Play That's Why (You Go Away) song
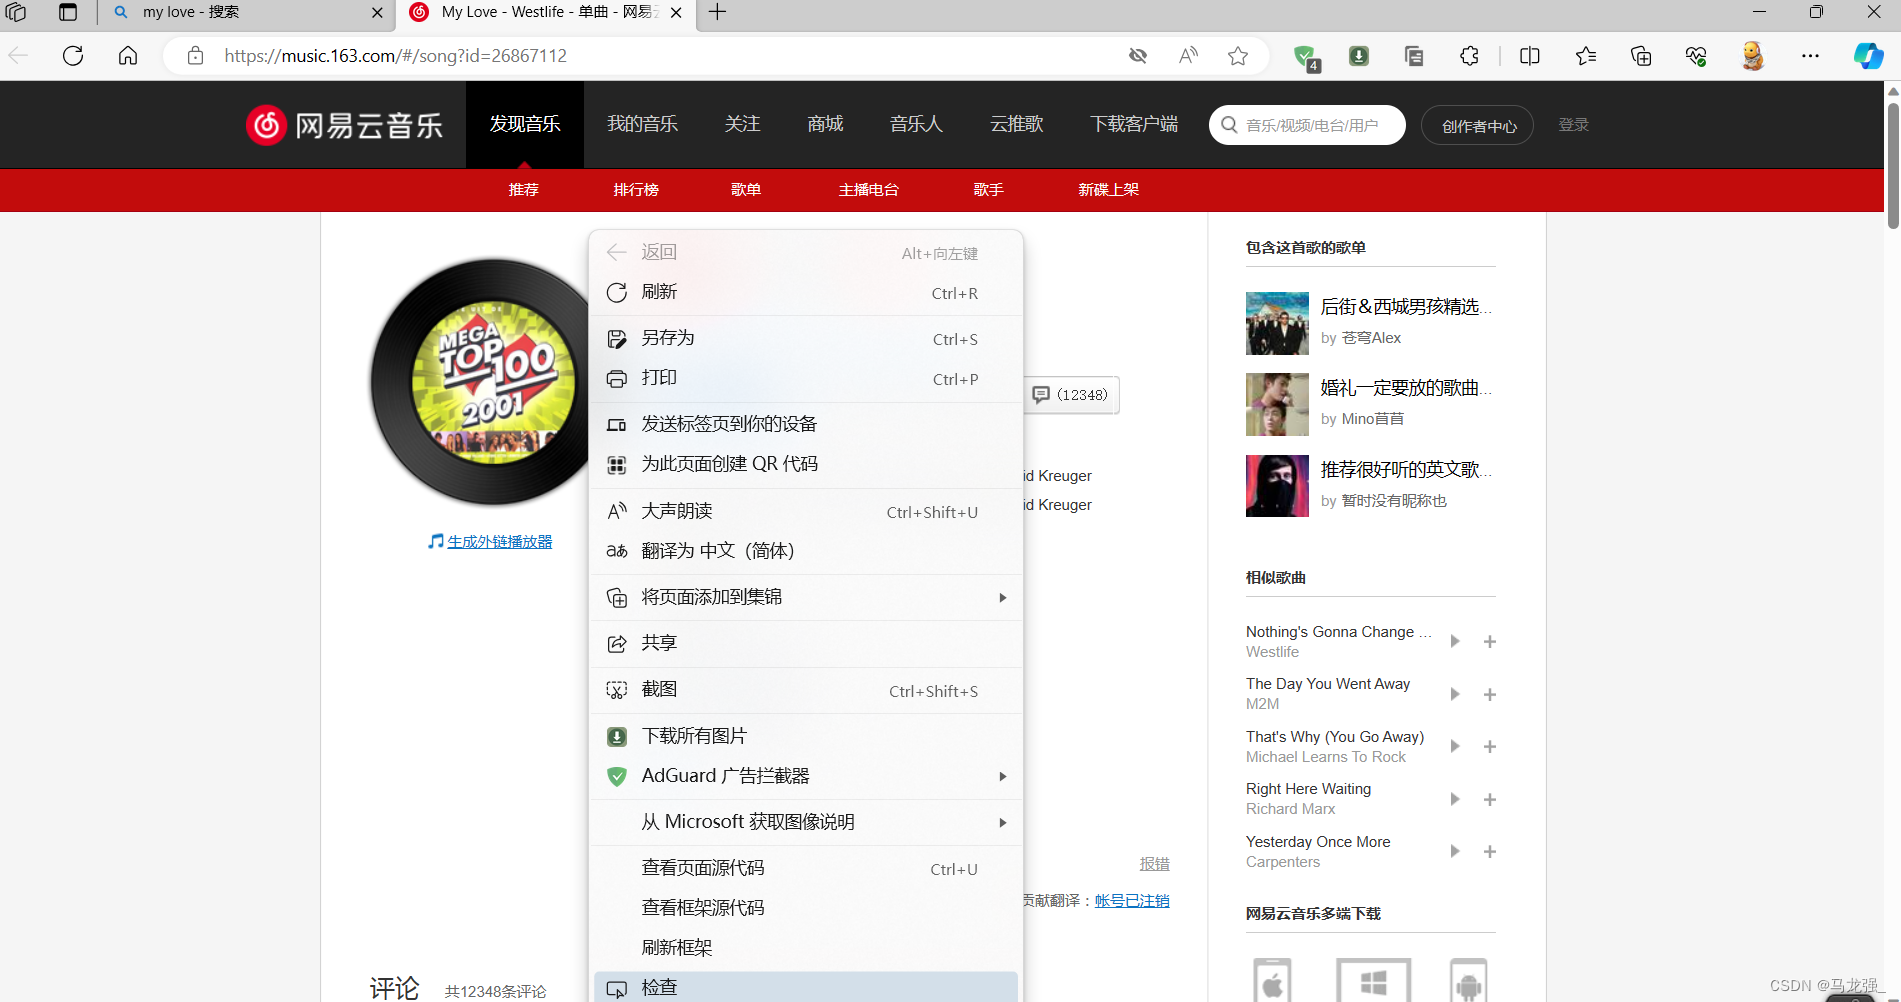 click(1455, 746)
